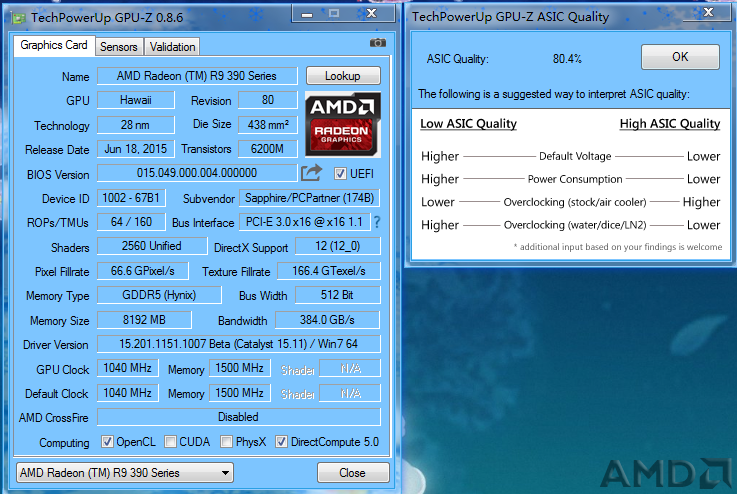Click Overclocking (water/dice/LN2) label
737x494 pixels.
tap(575, 225)
